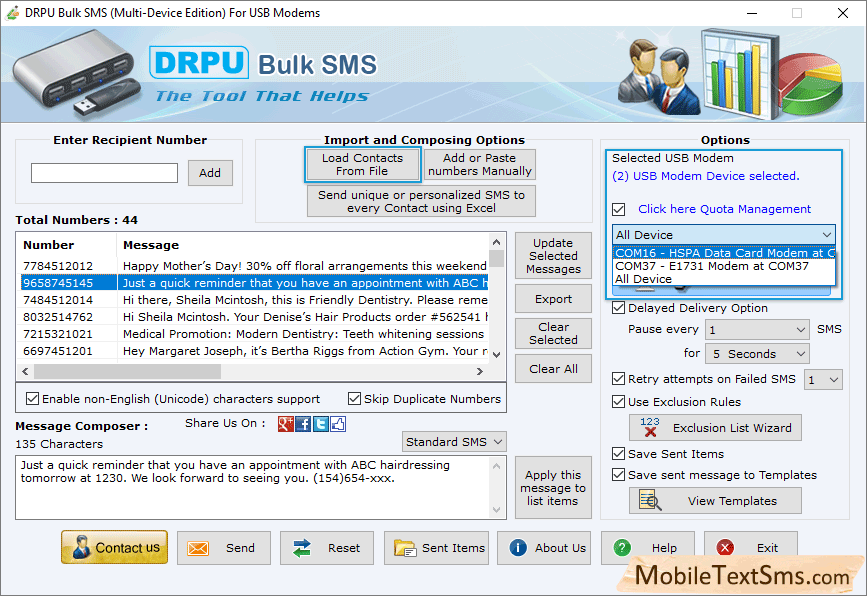Open the Standard SMS type dropdown
The image size is (867, 596).
click(x=454, y=442)
